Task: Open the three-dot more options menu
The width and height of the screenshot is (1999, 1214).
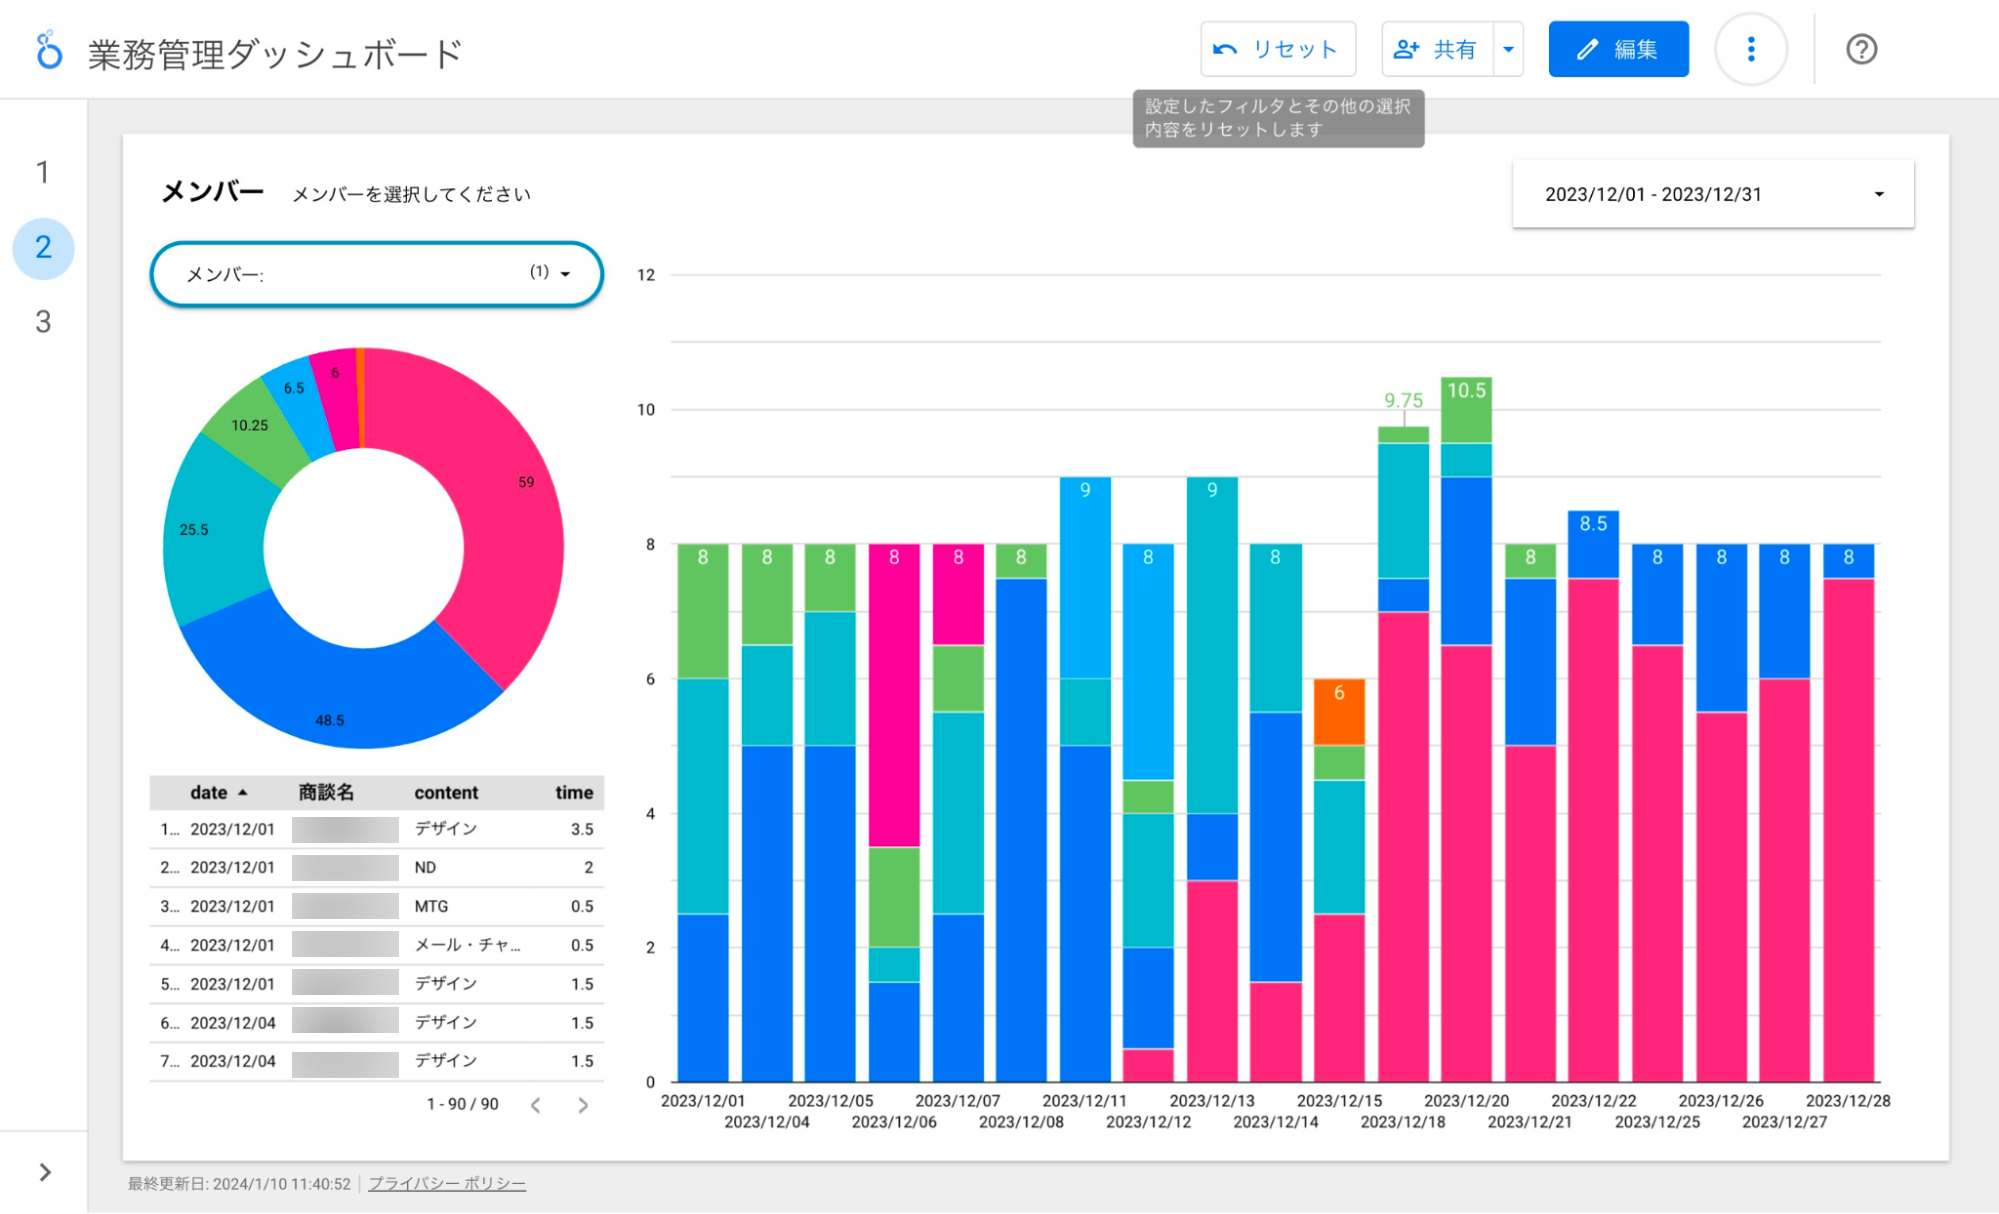Action: [1750, 49]
